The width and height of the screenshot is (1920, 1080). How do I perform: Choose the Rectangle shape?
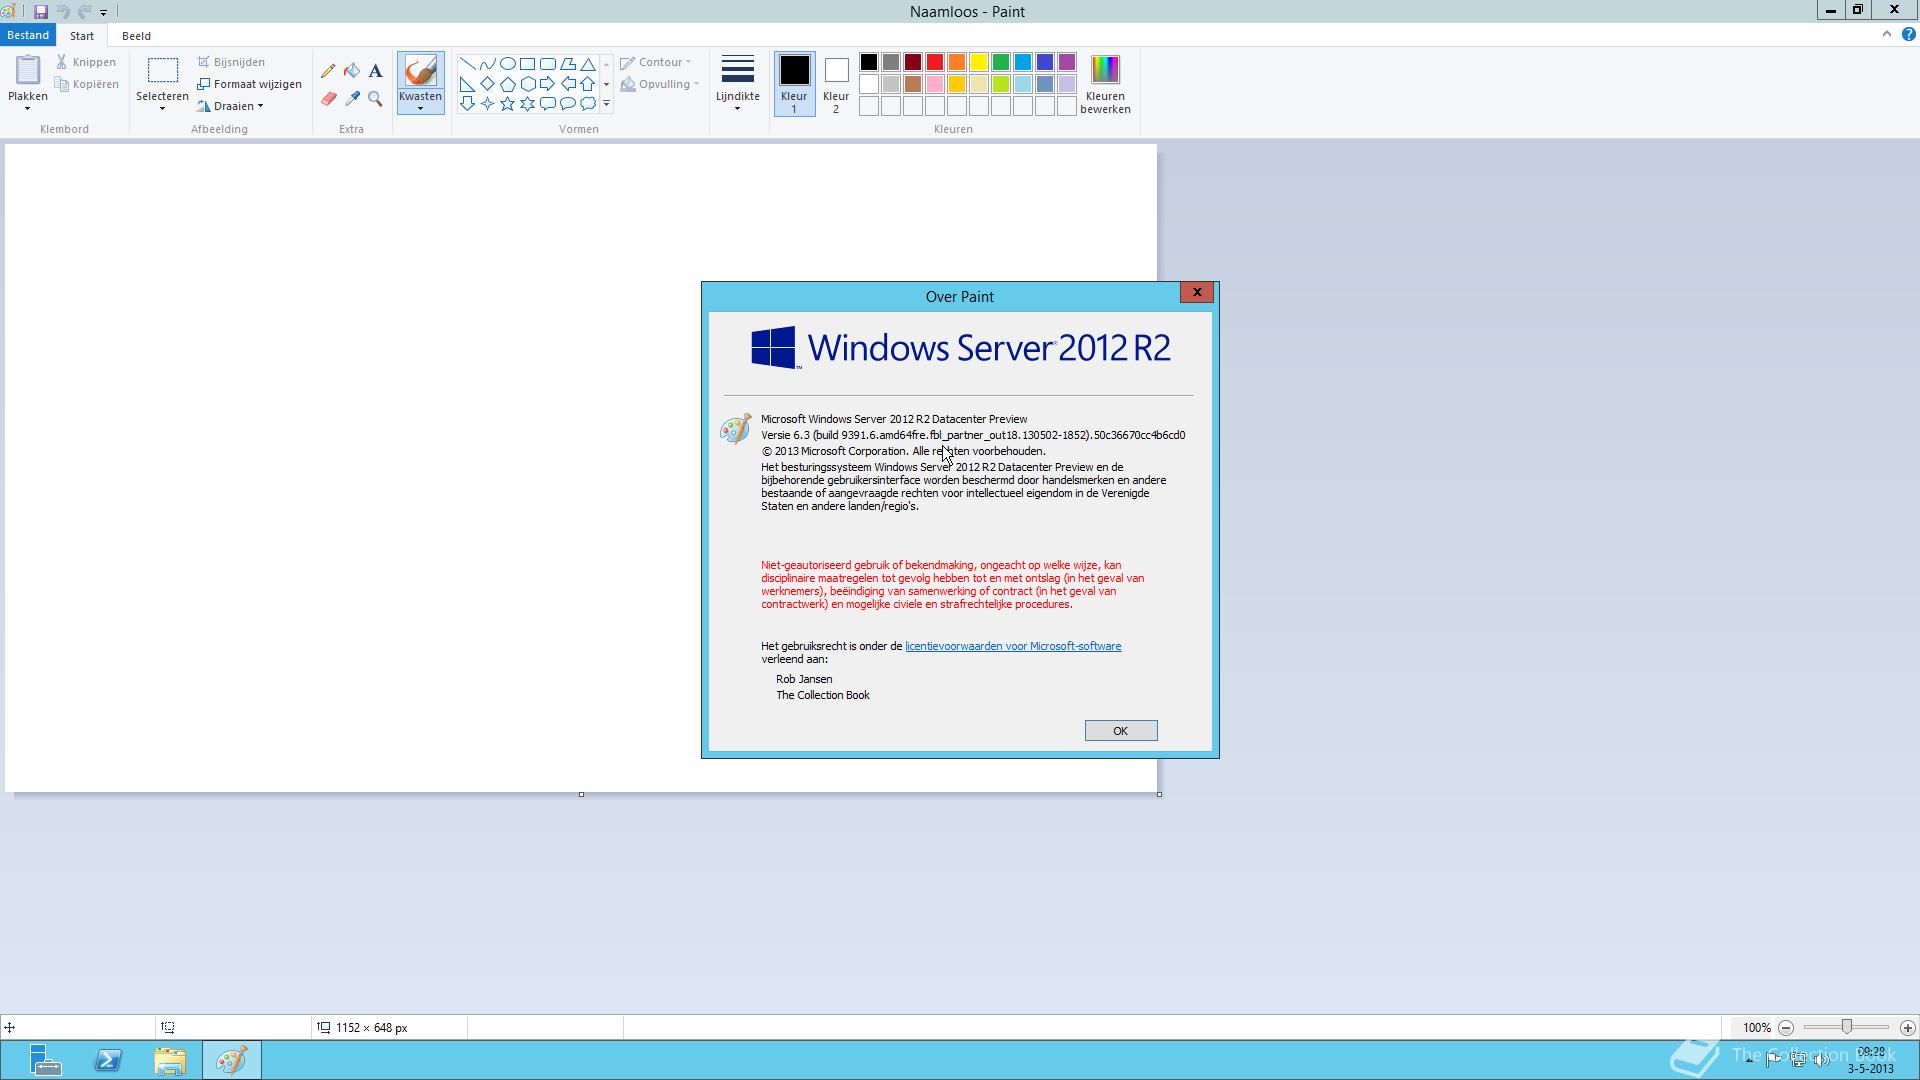(527, 64)
